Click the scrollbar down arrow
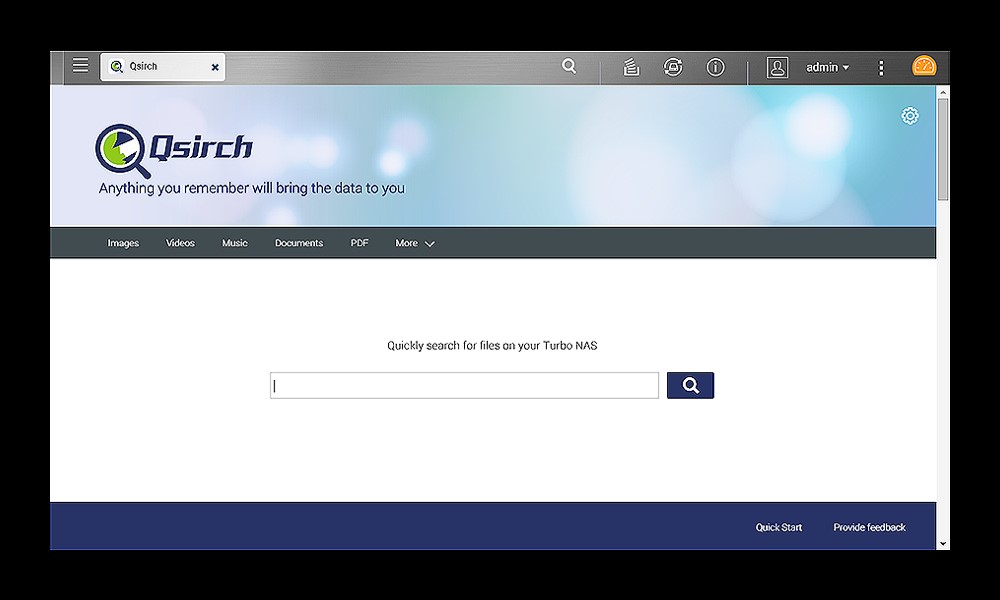1000x600 pixels. click(943, 544)
